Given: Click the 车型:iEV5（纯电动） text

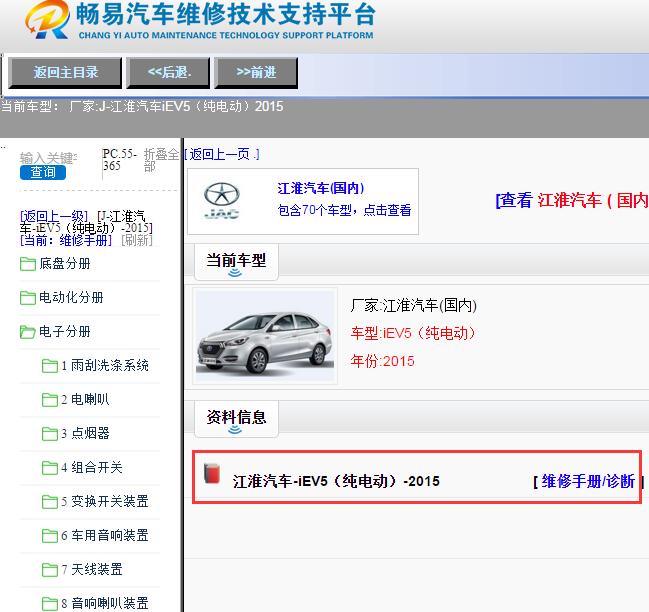Looking at the screenshot, I should coord(413,333).
